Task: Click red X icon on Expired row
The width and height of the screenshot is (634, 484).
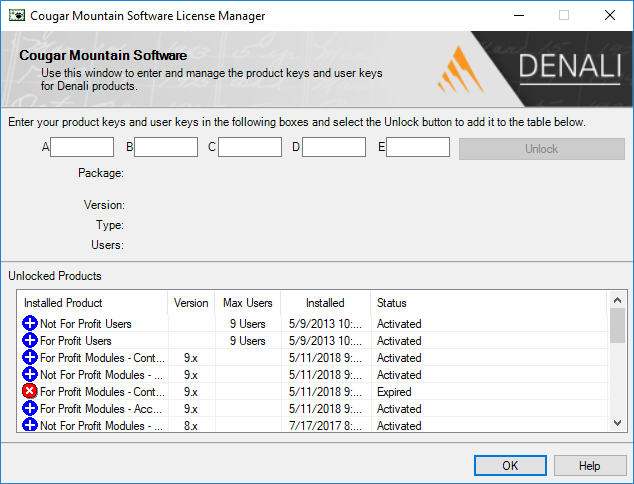Action: [x=30, y=391]
